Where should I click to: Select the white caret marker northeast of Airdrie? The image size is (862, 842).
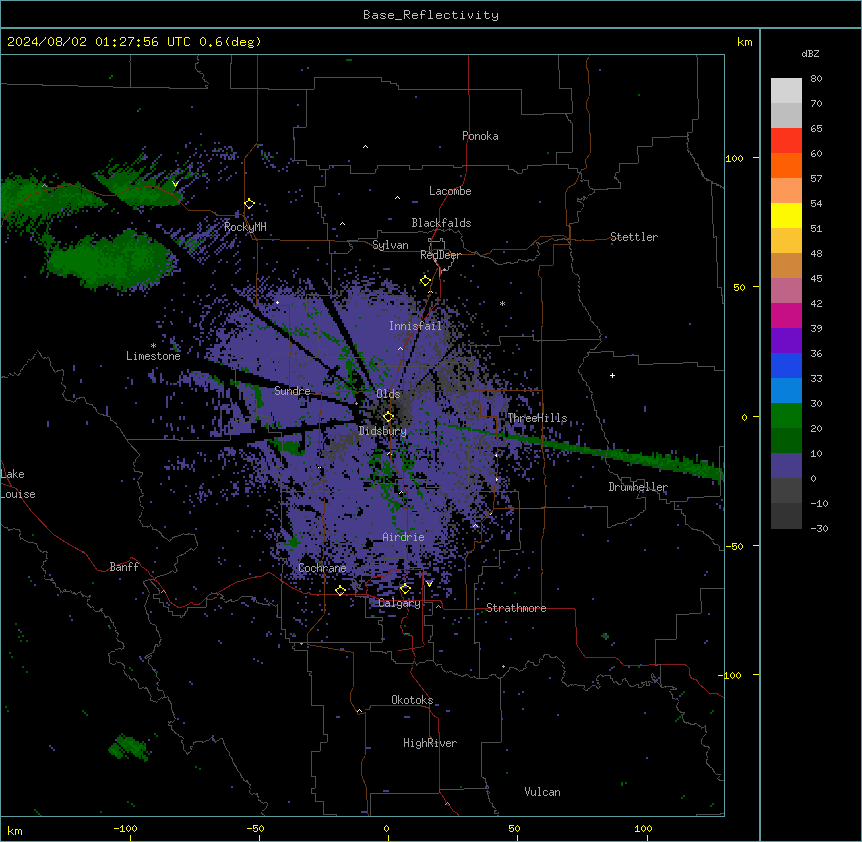tap(475, 525)
